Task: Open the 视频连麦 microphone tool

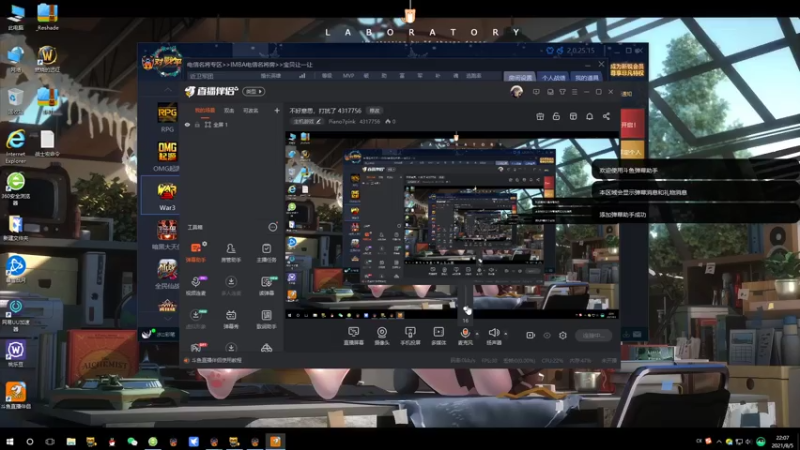Action: [195, 286]
